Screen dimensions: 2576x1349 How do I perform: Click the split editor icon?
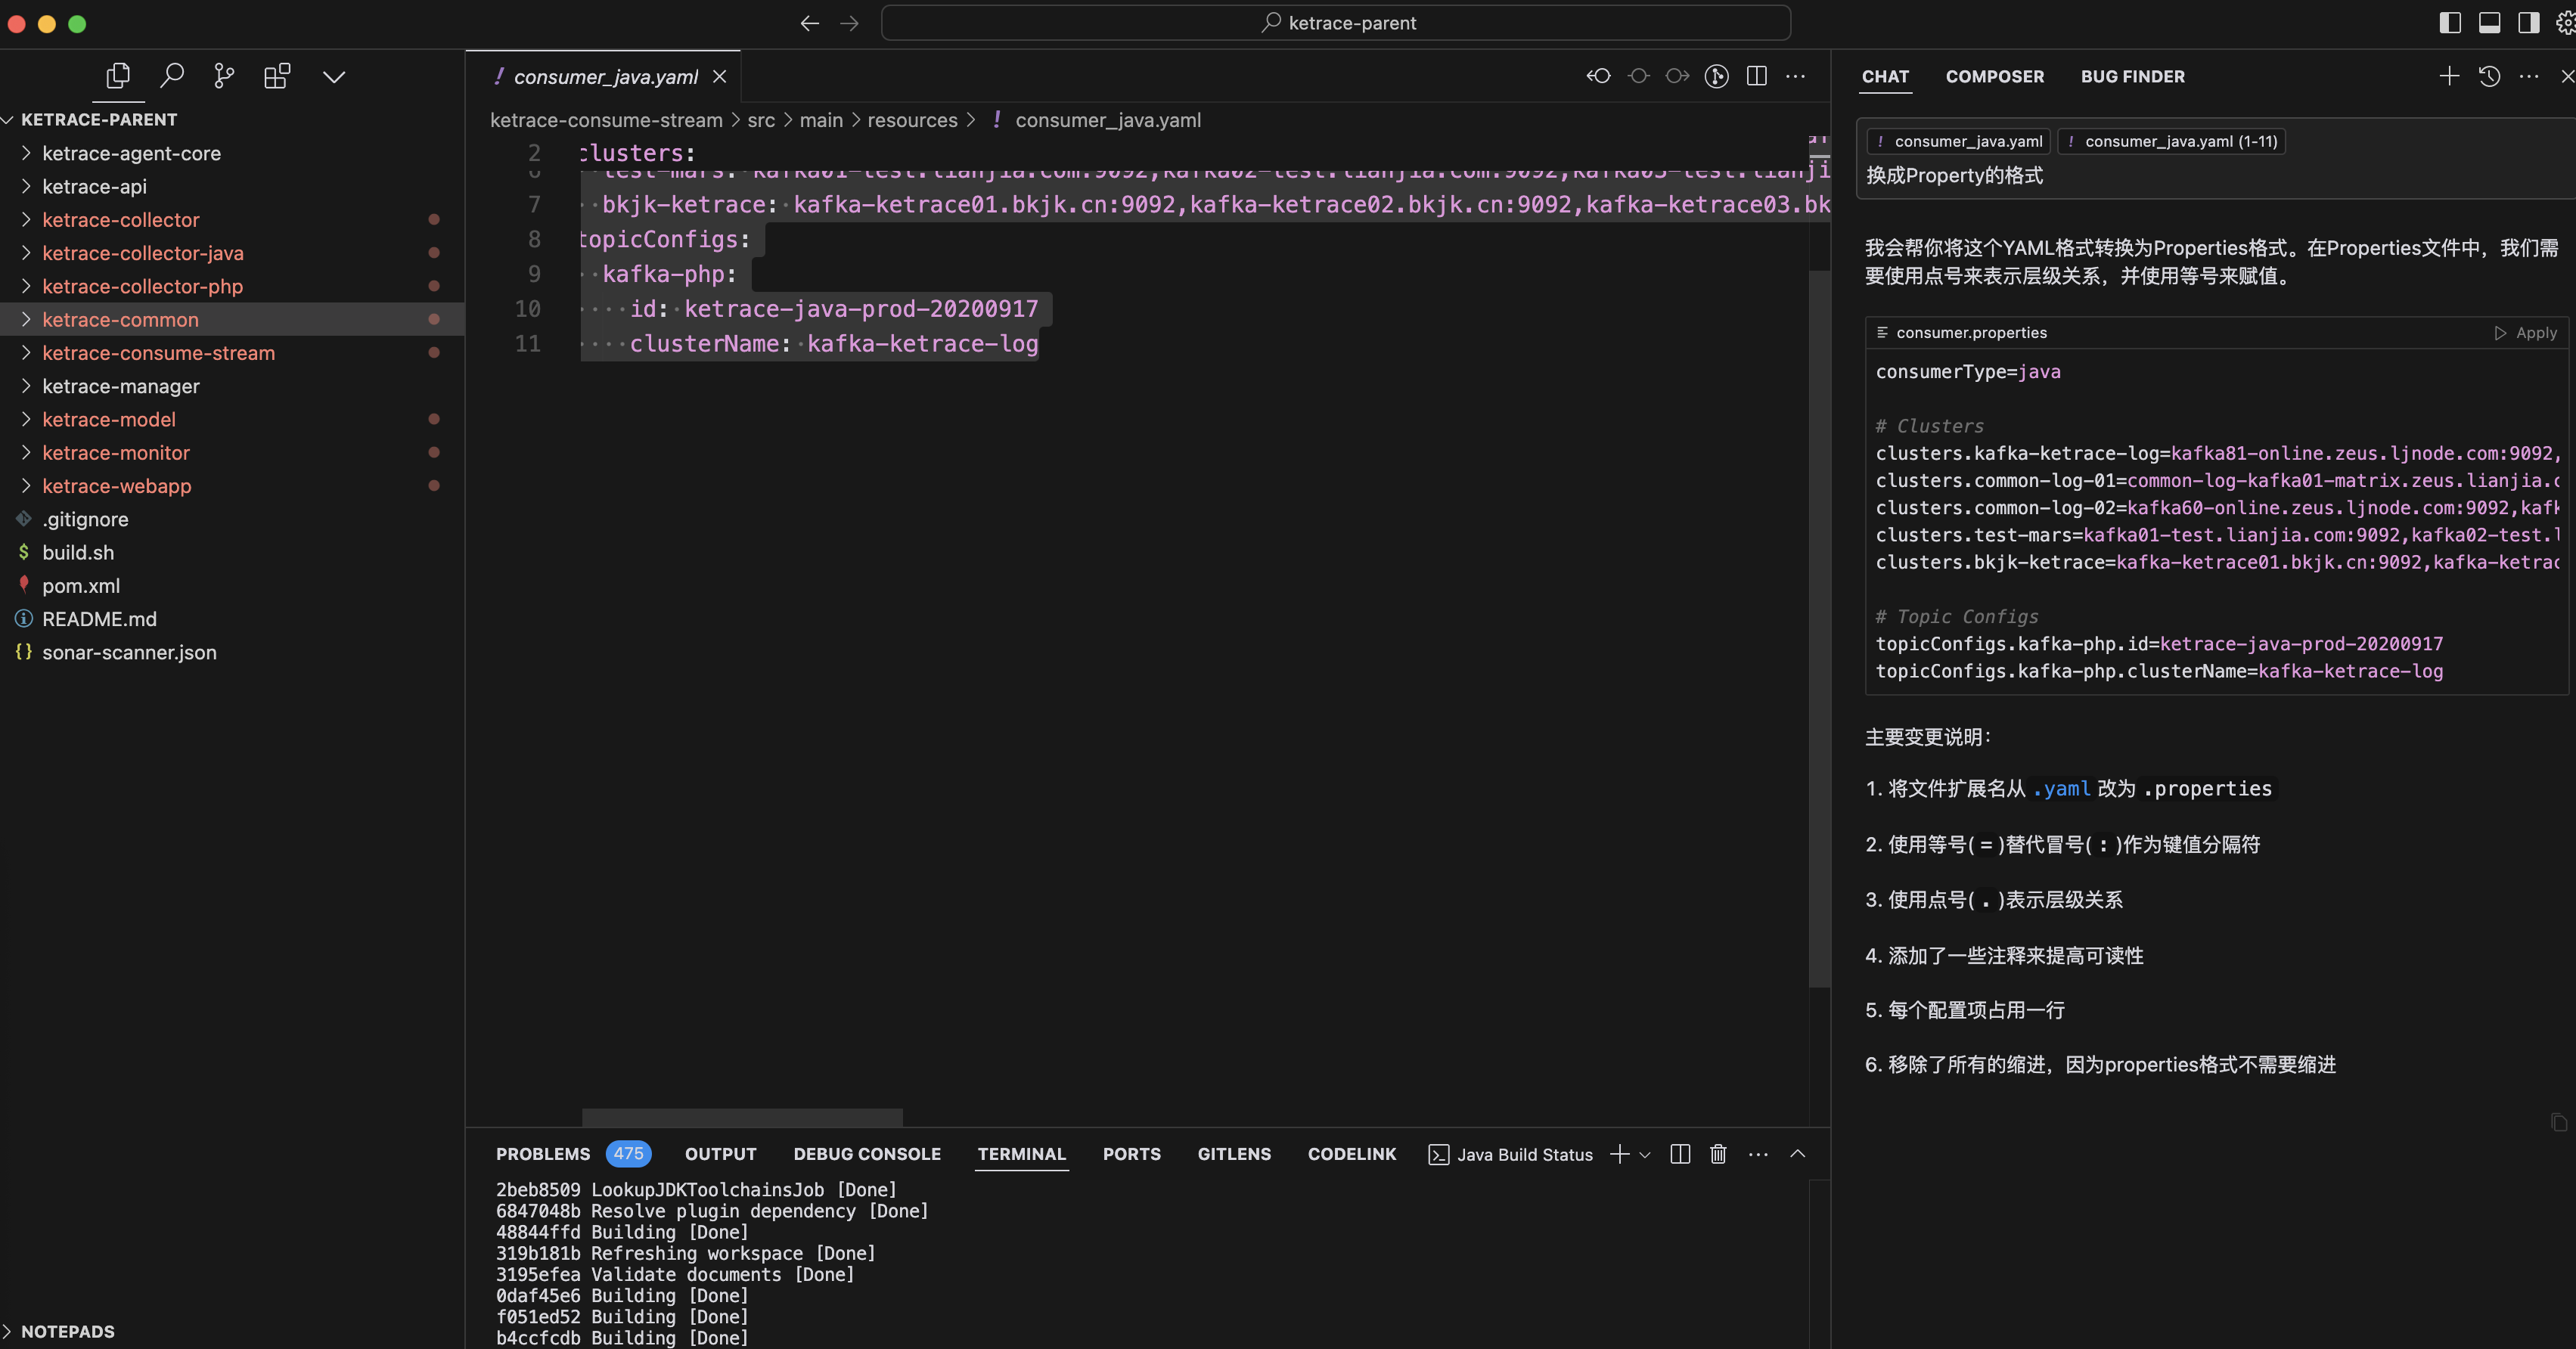pos(1756,76)
